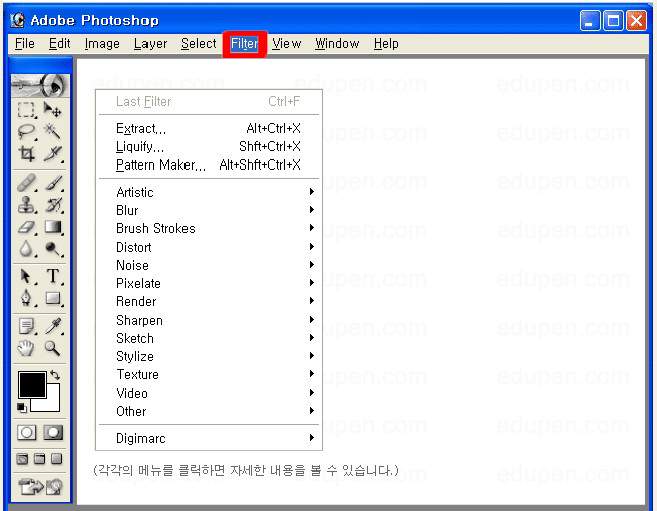The image size is (657, 511).
Task: Reset to default black and white colors
Action: [x=22, y=408]
